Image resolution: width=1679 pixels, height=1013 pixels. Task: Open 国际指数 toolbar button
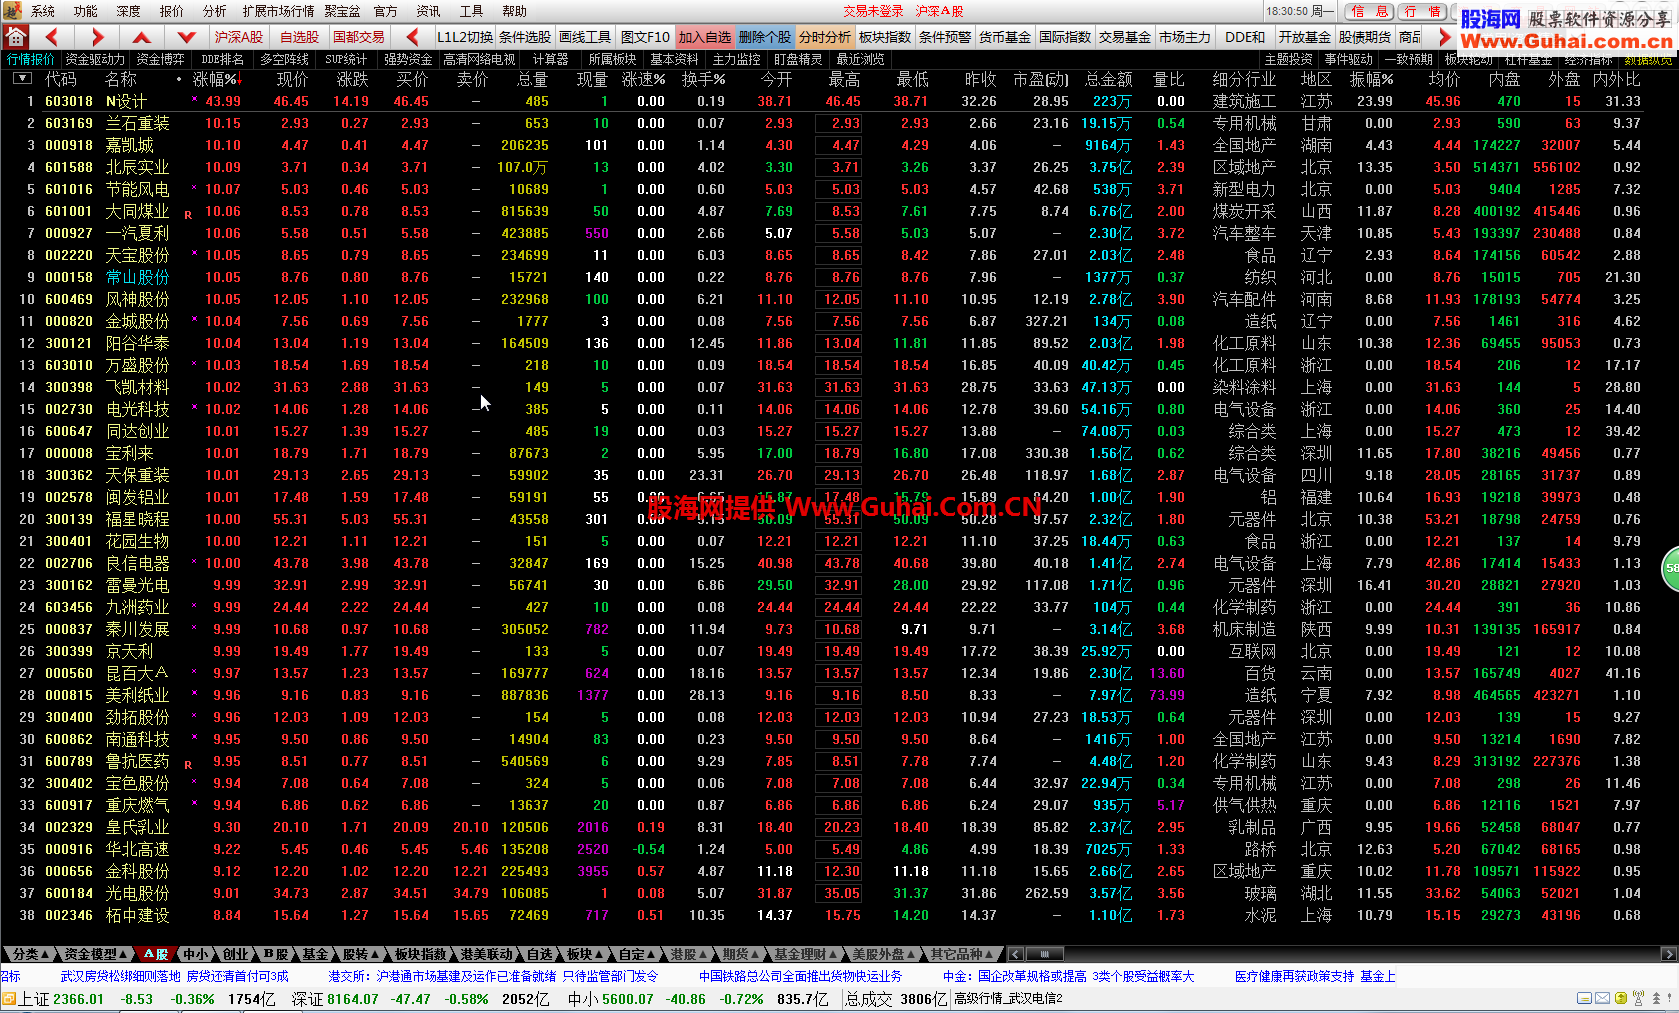(x=1065, y=37)
